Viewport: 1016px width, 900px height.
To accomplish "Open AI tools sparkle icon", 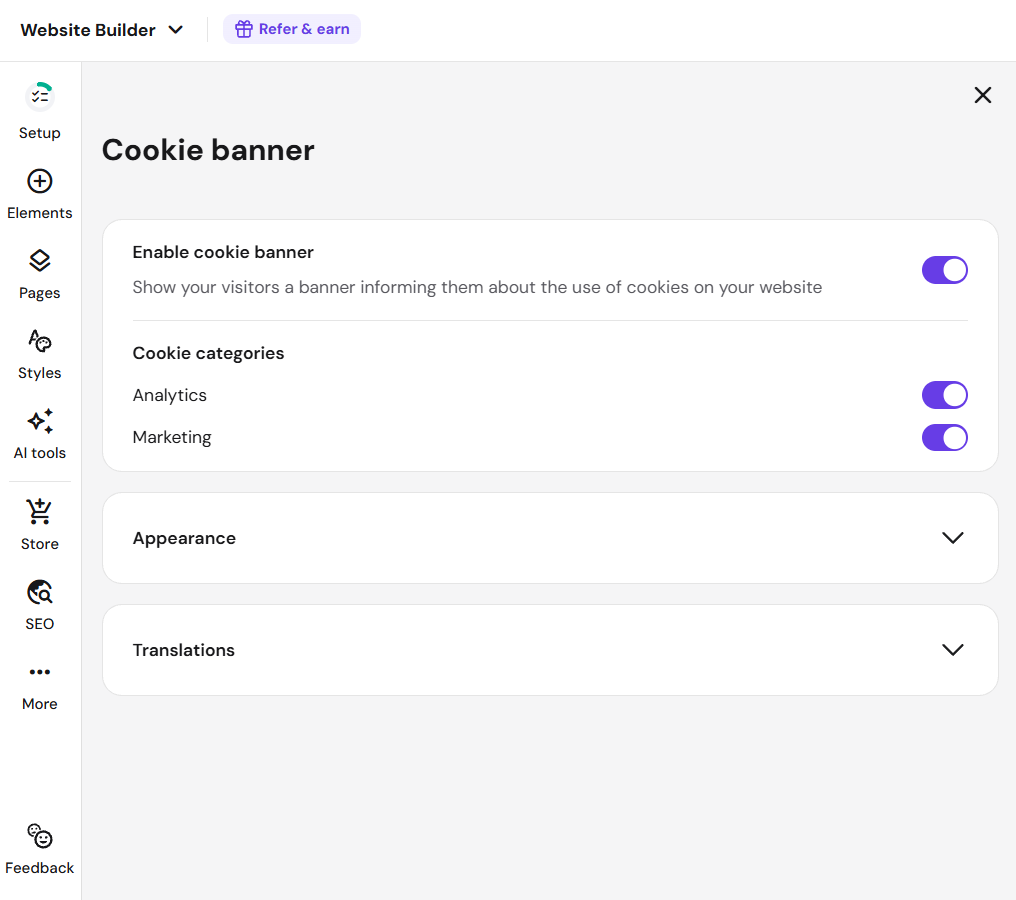I will pyautogui.click(x=40, y=421).
